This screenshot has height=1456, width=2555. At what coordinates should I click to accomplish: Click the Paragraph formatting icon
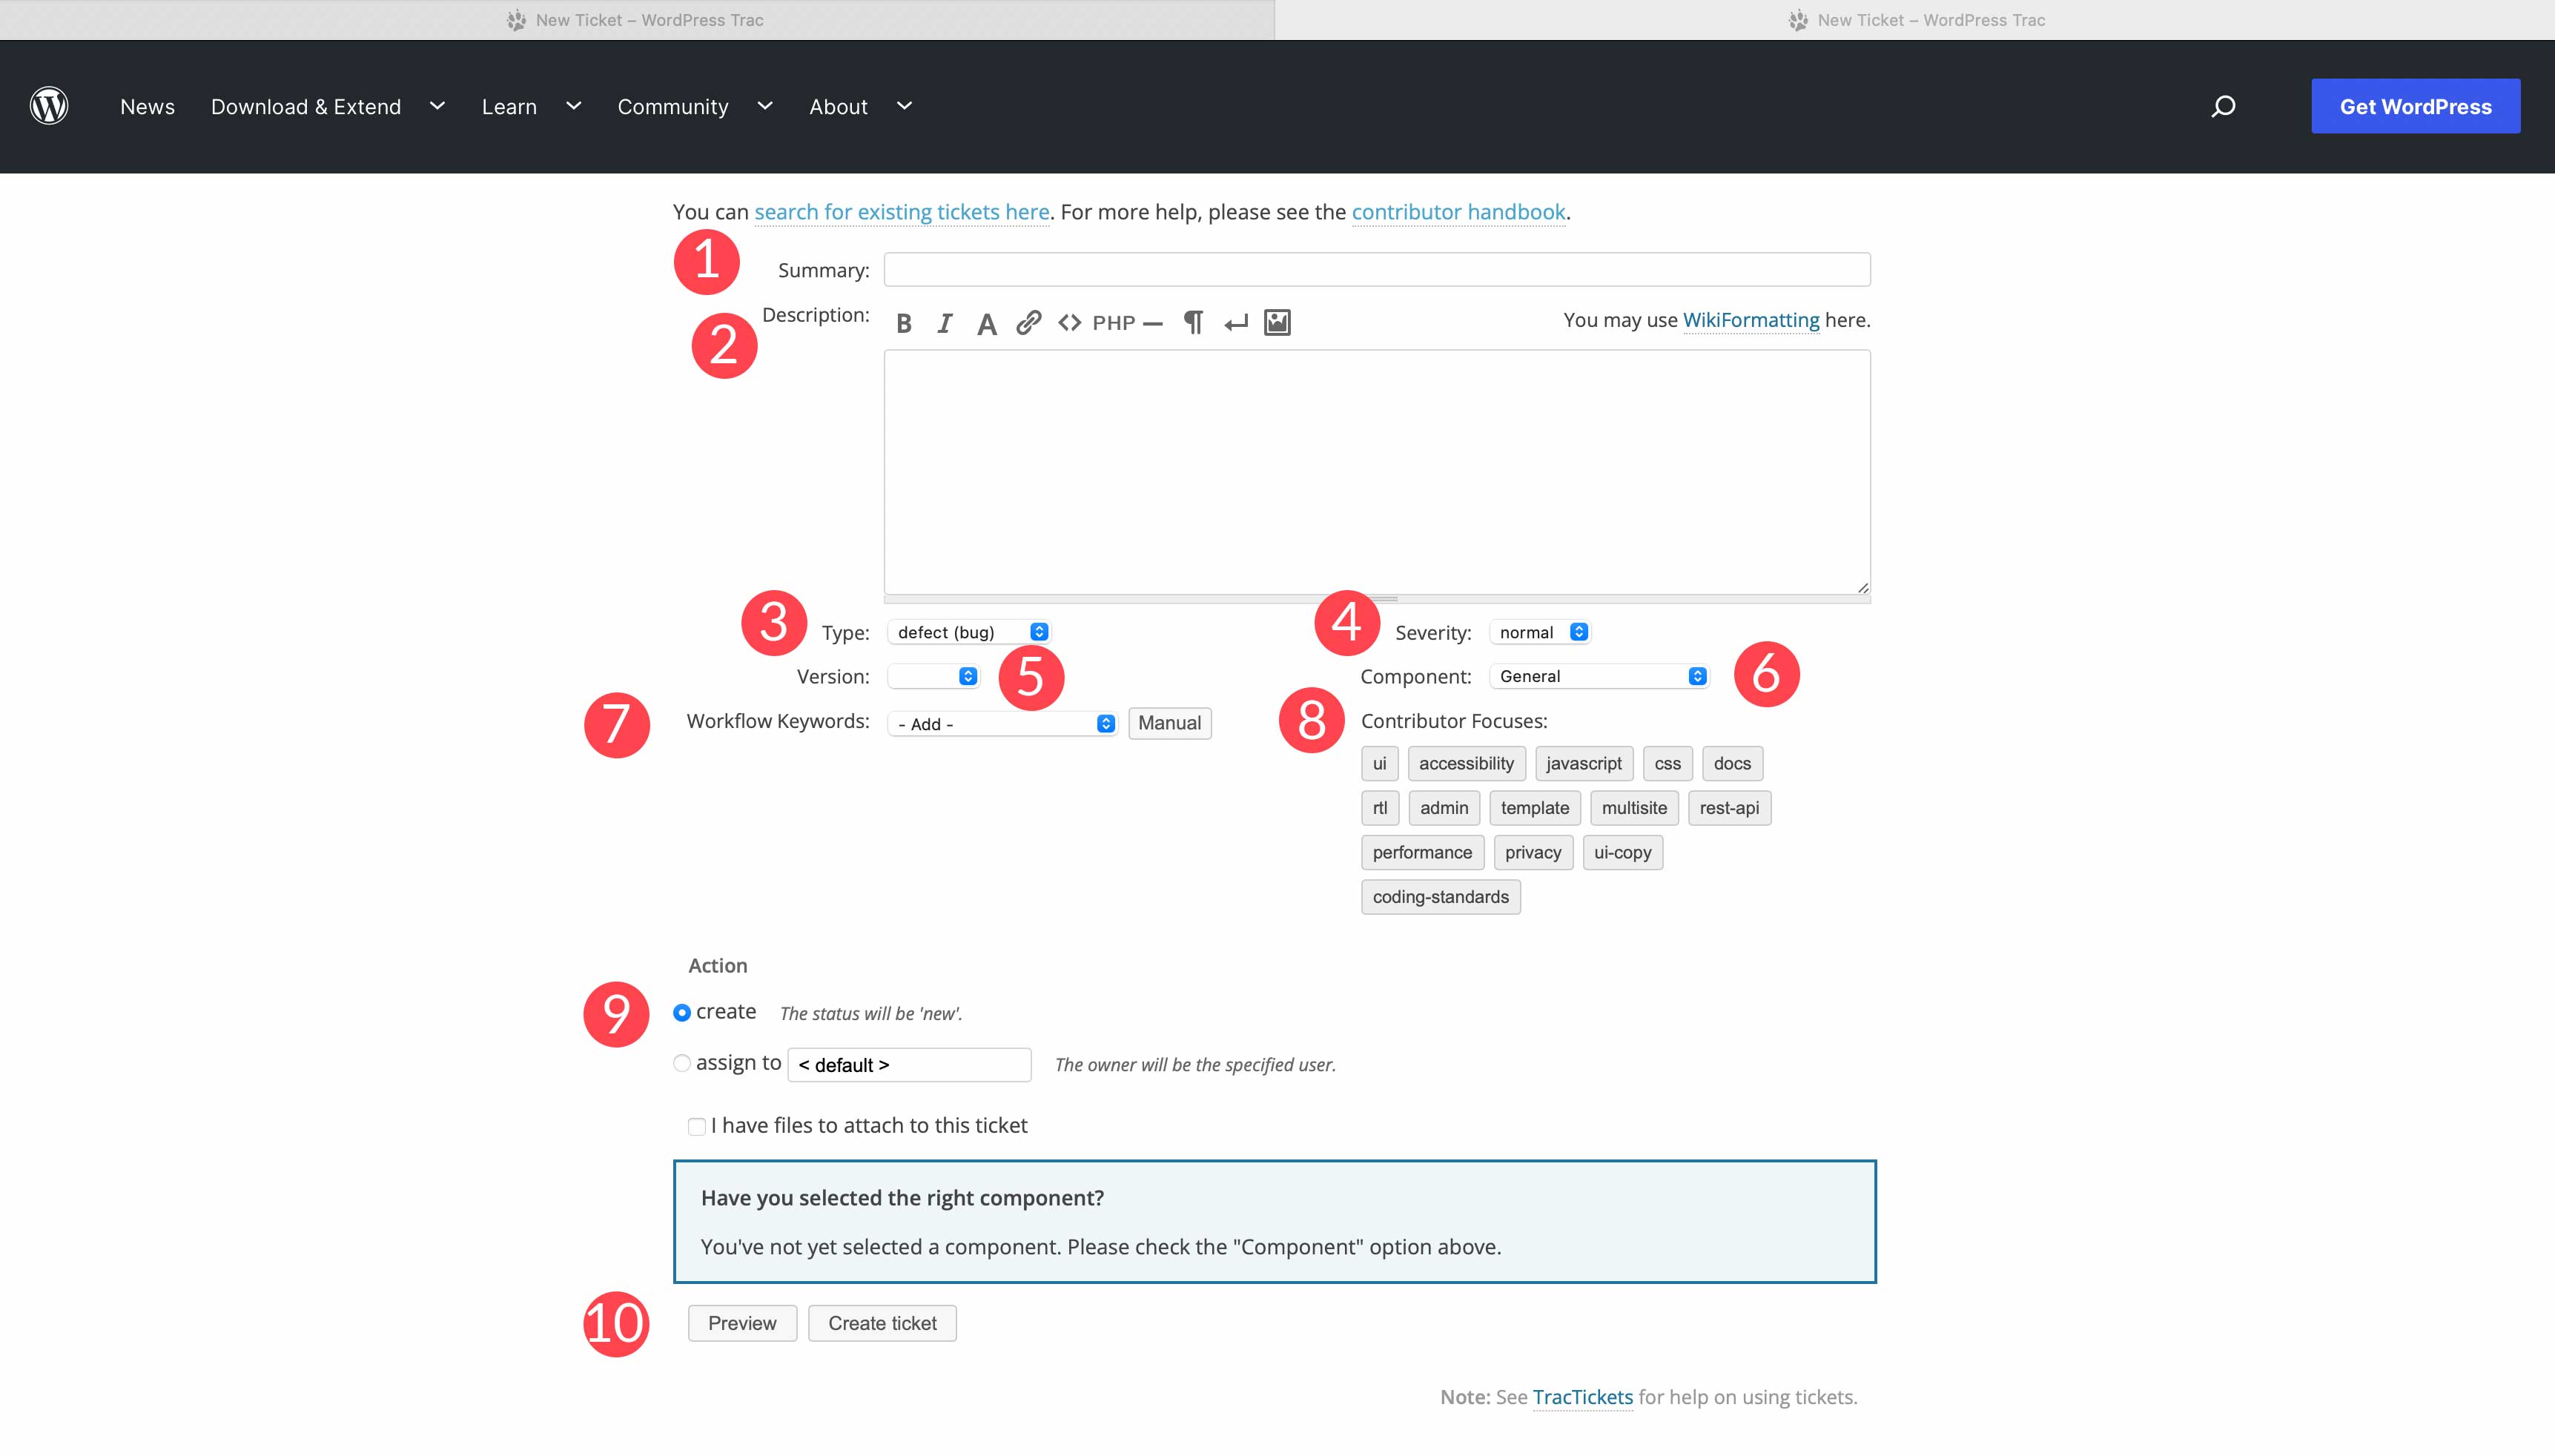point(1191,322)
